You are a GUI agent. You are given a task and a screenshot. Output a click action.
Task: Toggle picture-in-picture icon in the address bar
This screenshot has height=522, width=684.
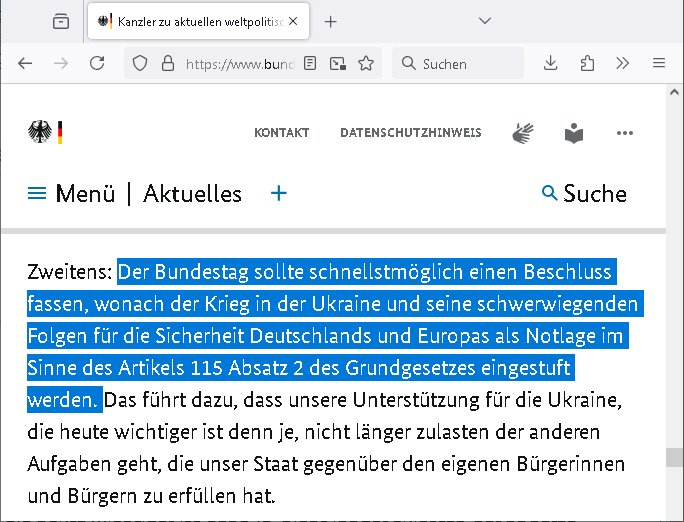pyautogui.click(x=339, y=63)
